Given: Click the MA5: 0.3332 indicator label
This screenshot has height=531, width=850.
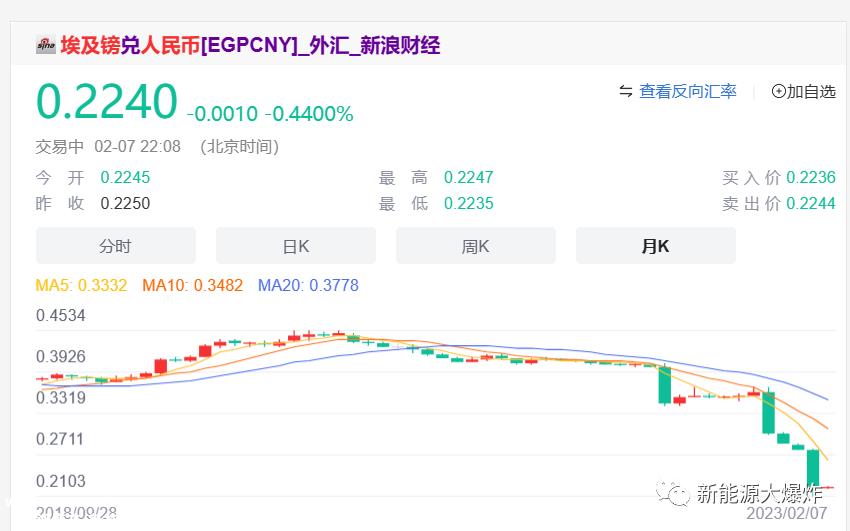Looking at the screenshot, I should 81,285.
